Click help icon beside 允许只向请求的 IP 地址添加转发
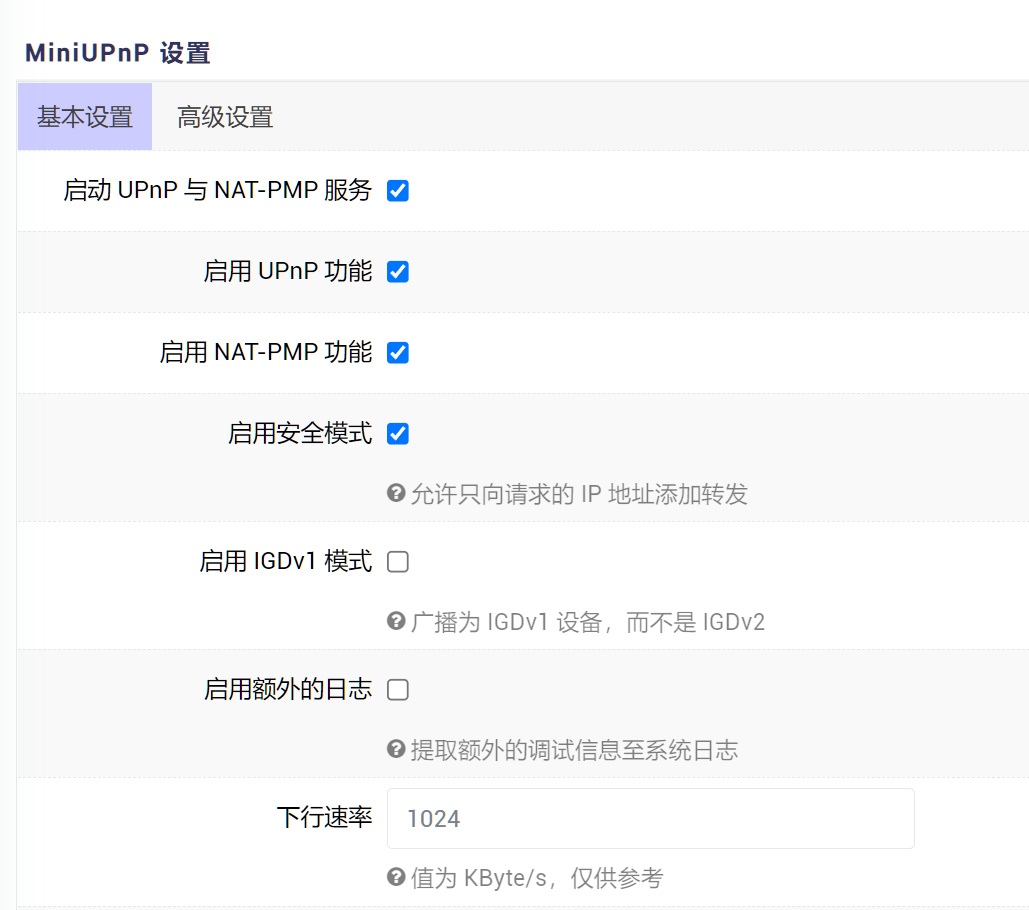 [396, 493]
